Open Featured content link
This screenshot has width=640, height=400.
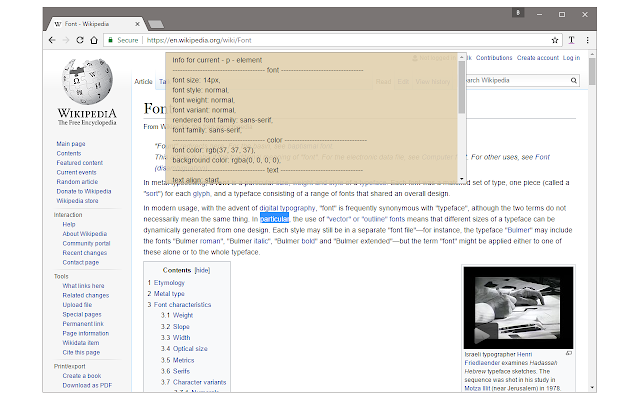tap(80, 163)
